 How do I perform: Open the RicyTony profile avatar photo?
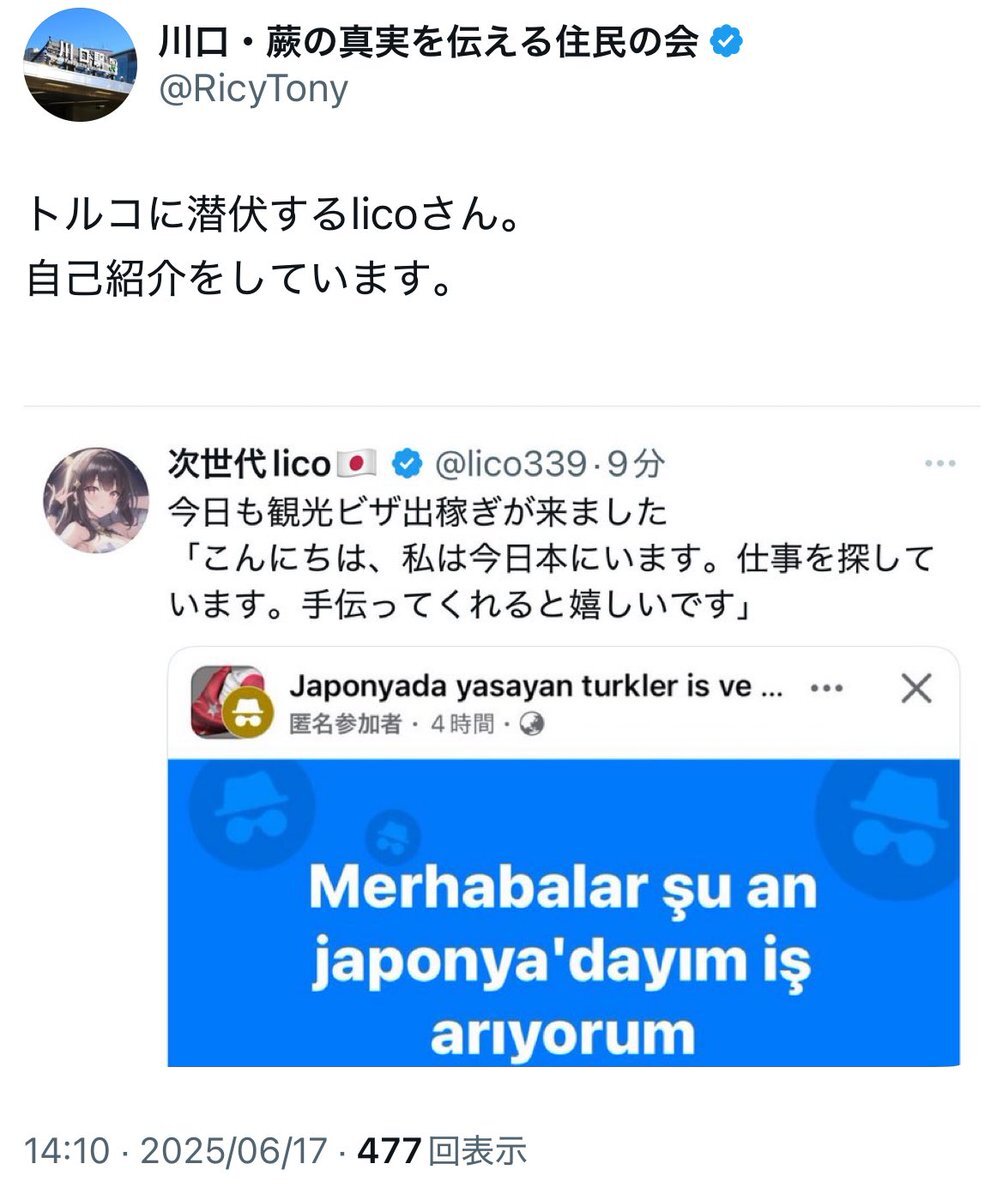point(79,64)
